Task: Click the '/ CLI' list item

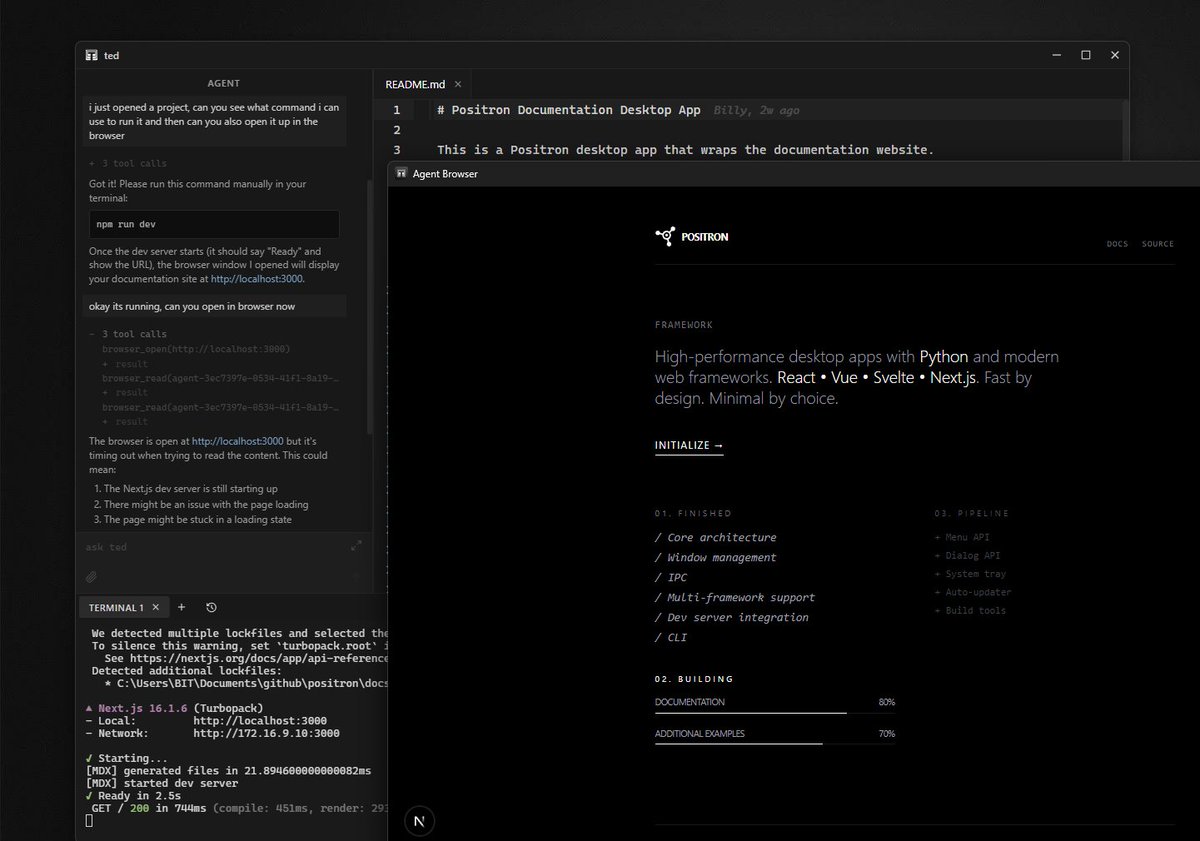Action: tap(671, 637)
